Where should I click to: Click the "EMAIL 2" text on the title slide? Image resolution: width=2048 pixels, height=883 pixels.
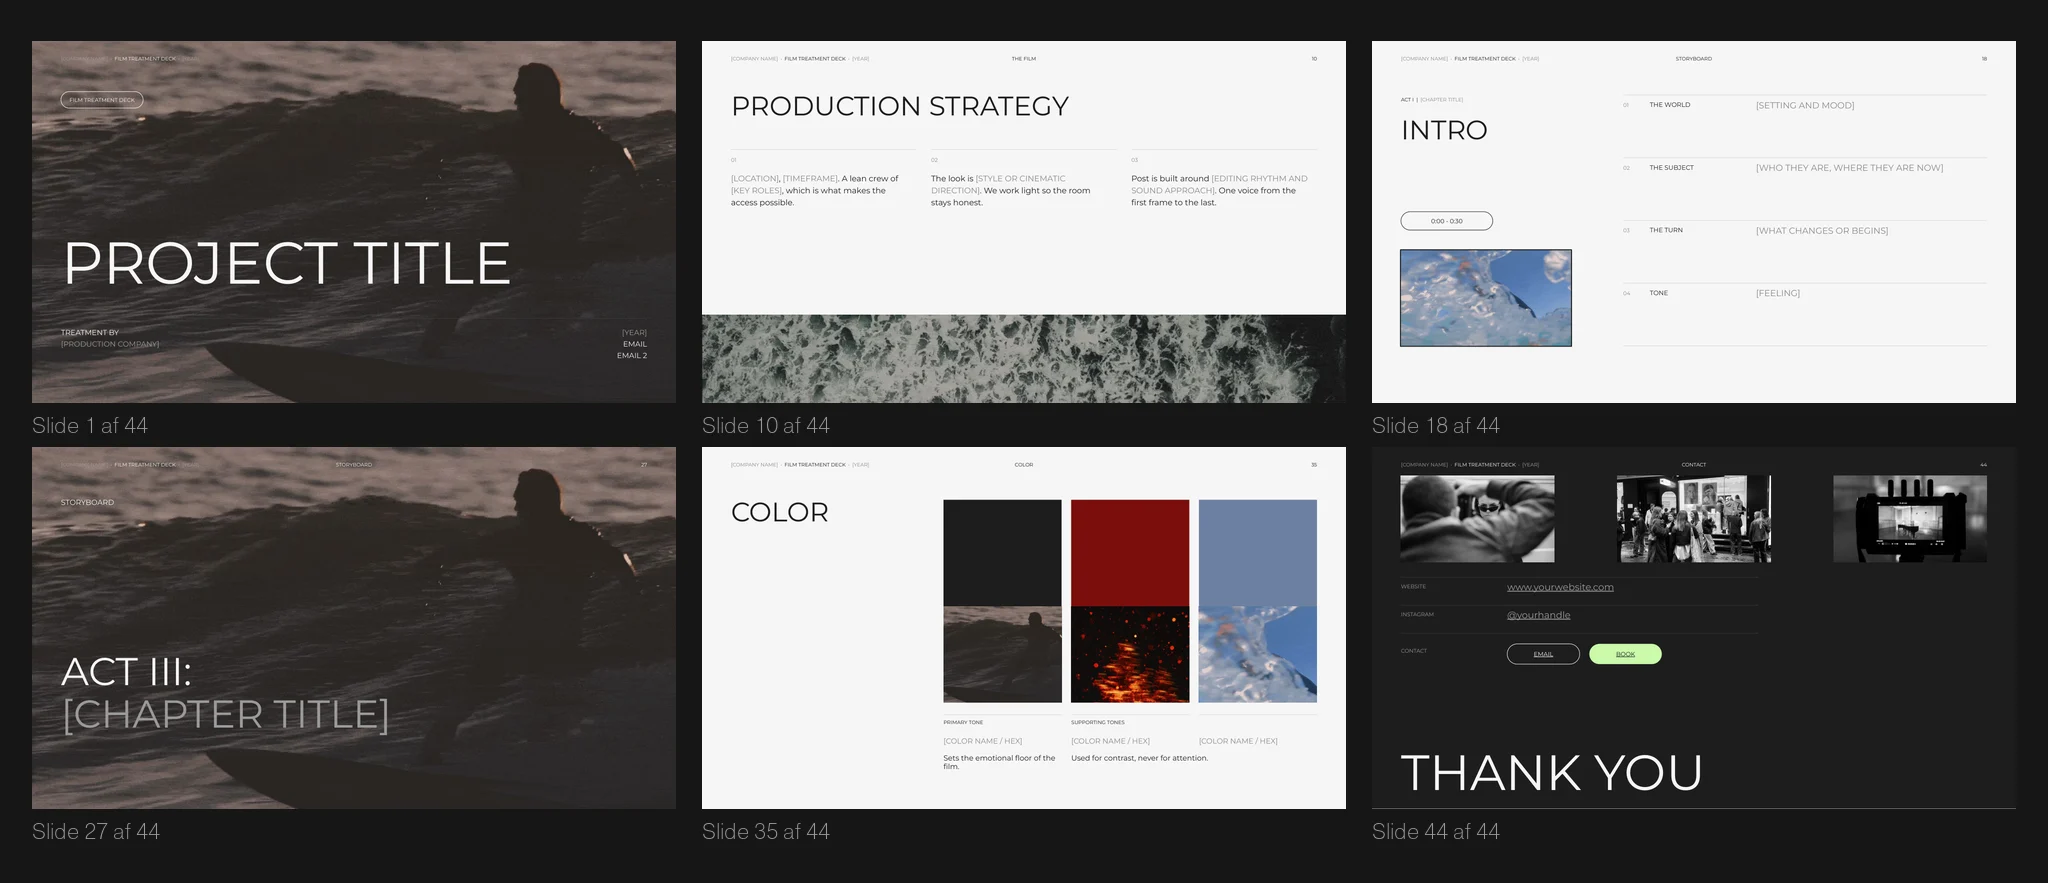pyautogui.click(x=632, y=356)
